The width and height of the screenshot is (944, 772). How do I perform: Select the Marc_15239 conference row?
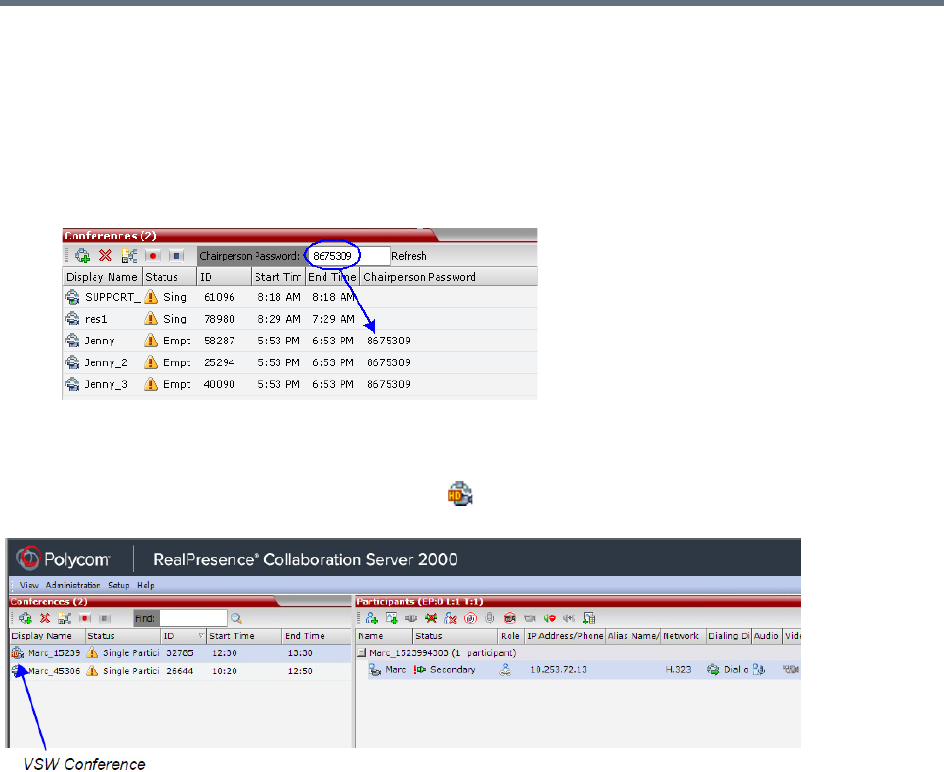tap(181, 653)
